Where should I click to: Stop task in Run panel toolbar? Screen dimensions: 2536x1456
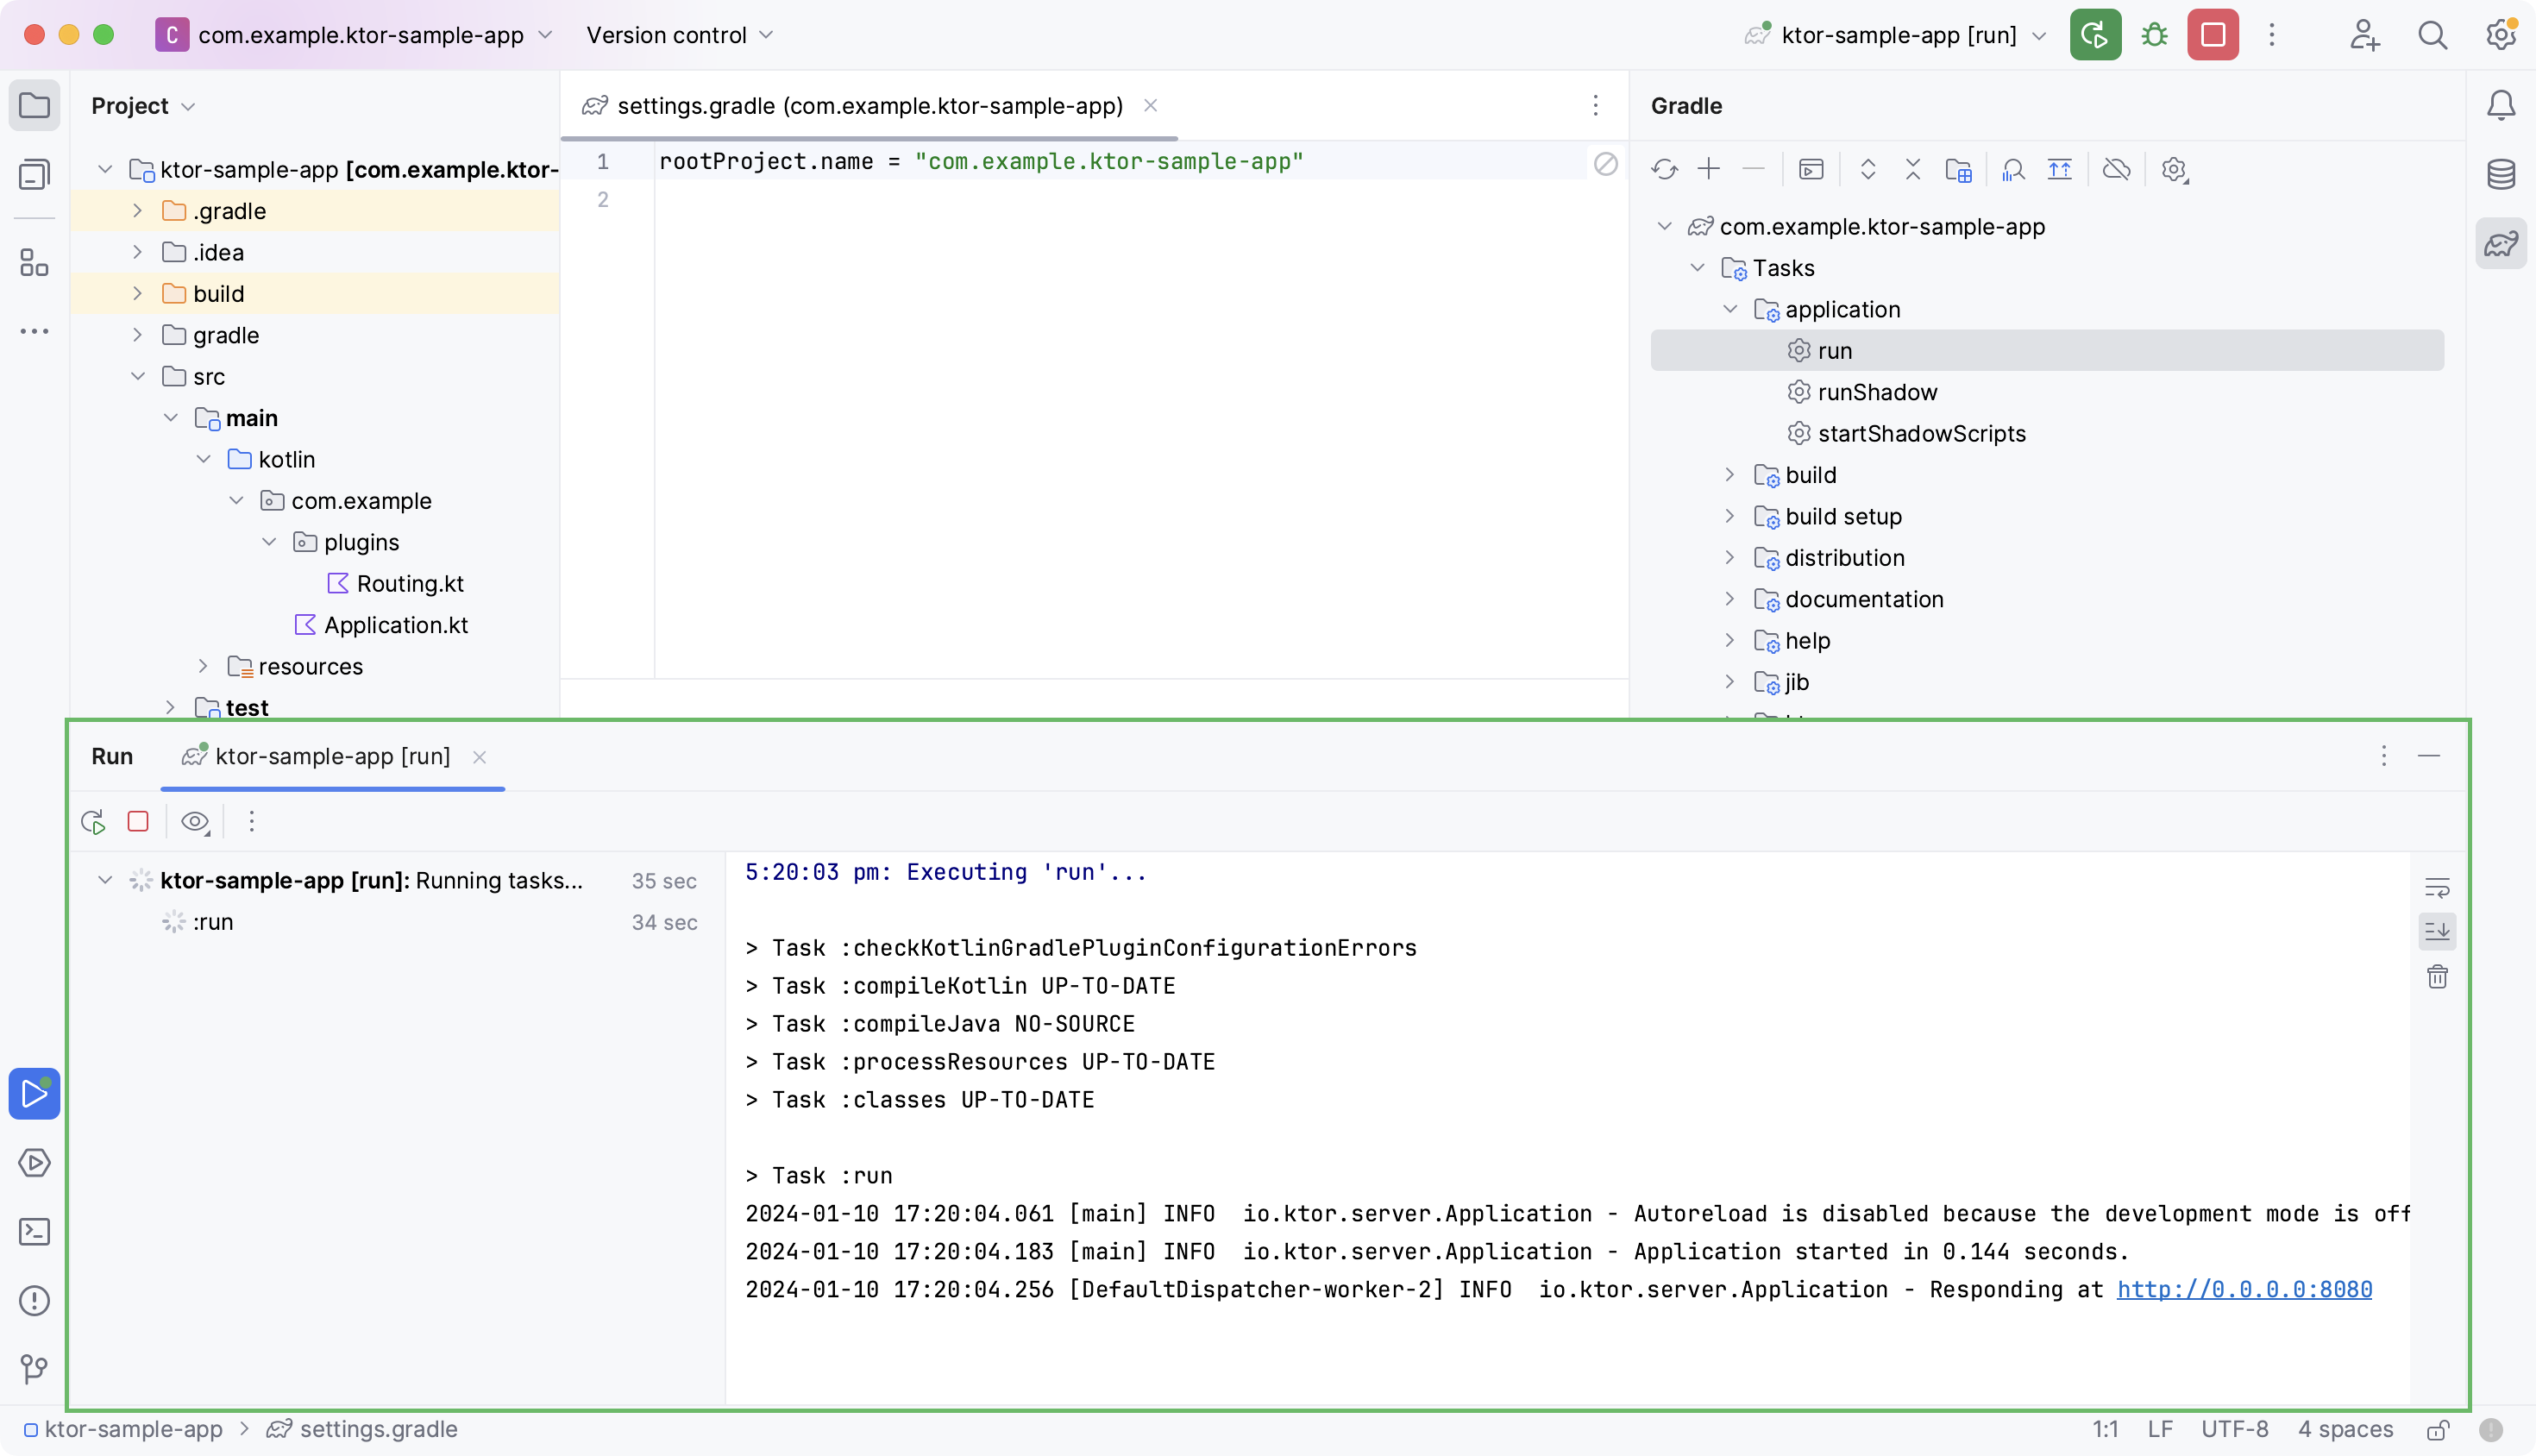(x=138, y=822)
